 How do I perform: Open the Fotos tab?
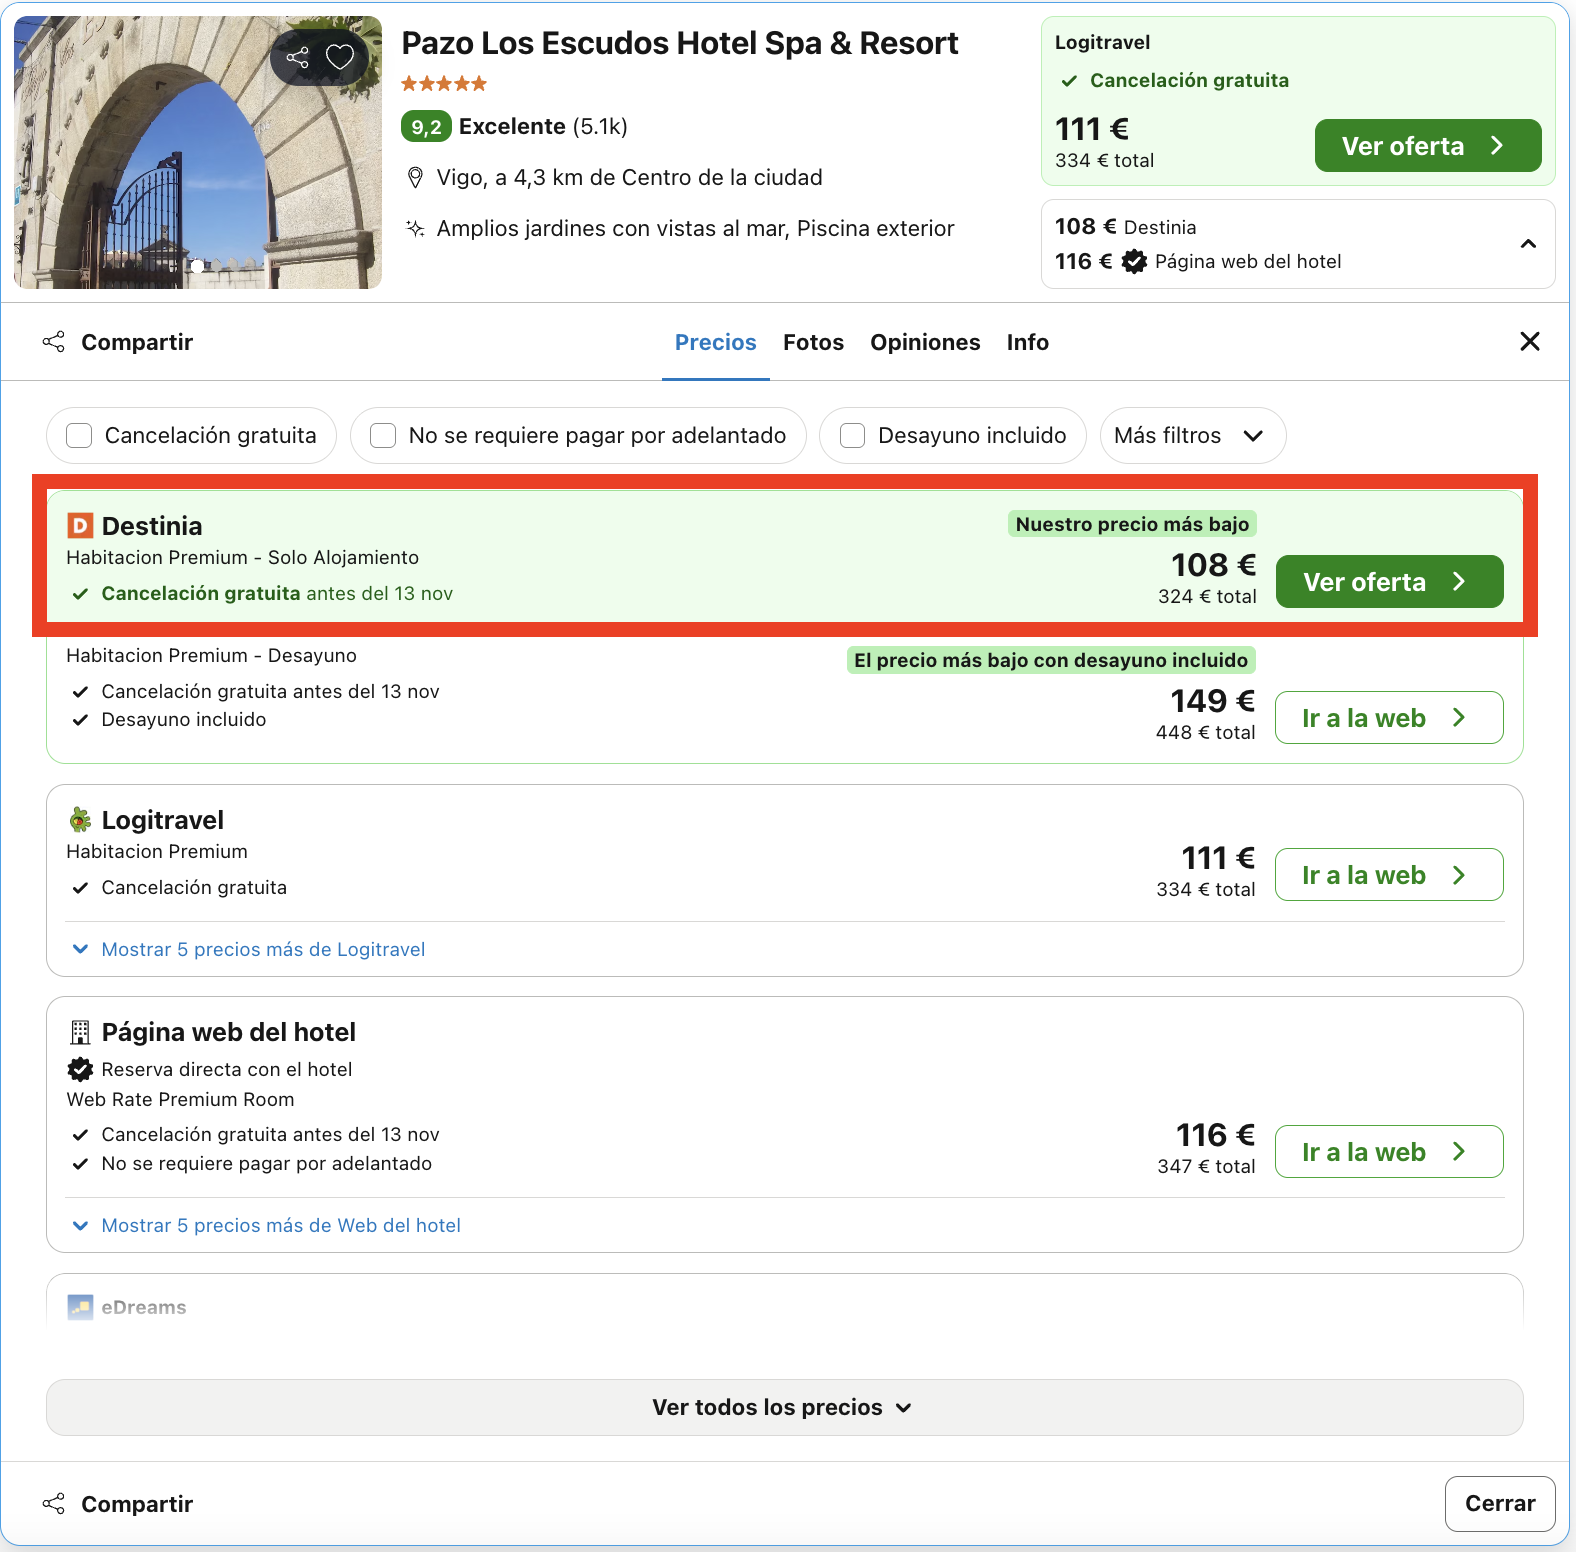[814, 343]
